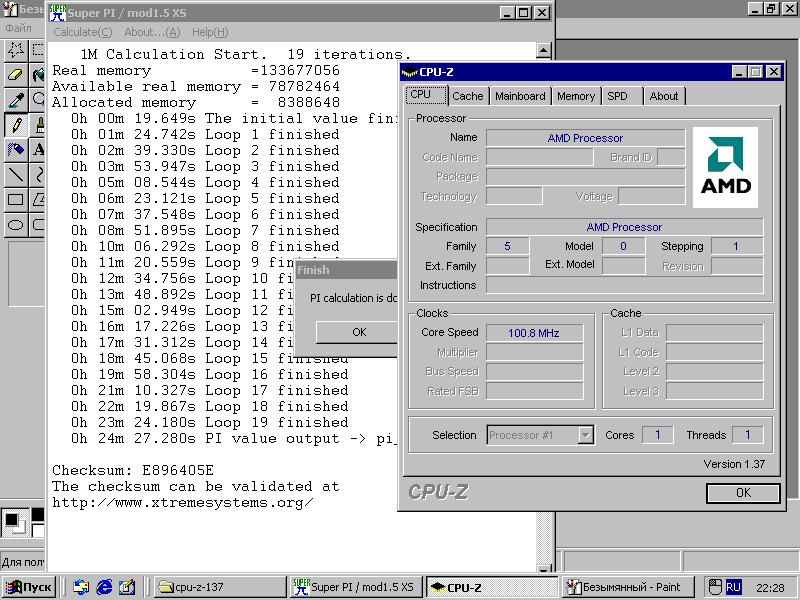Click the Model value 0 field
The image size is (800, 600).
coord(623,246)
